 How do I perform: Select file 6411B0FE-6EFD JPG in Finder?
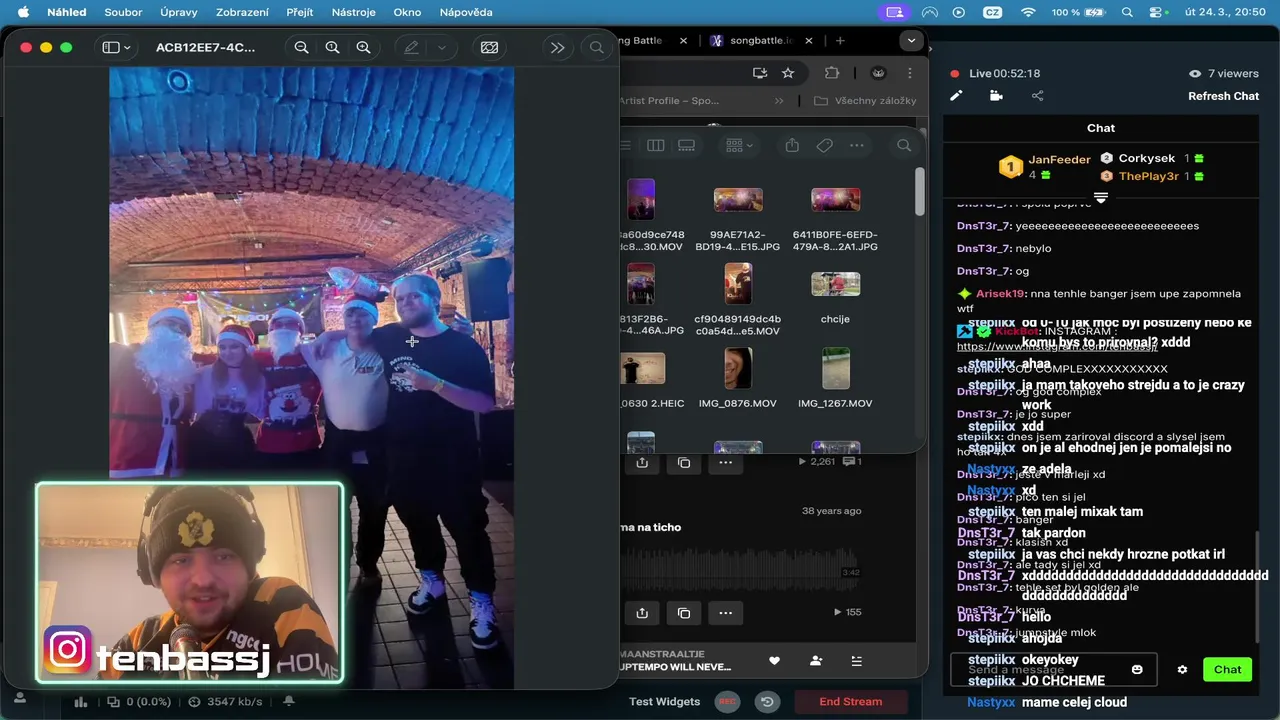[835, 216]
